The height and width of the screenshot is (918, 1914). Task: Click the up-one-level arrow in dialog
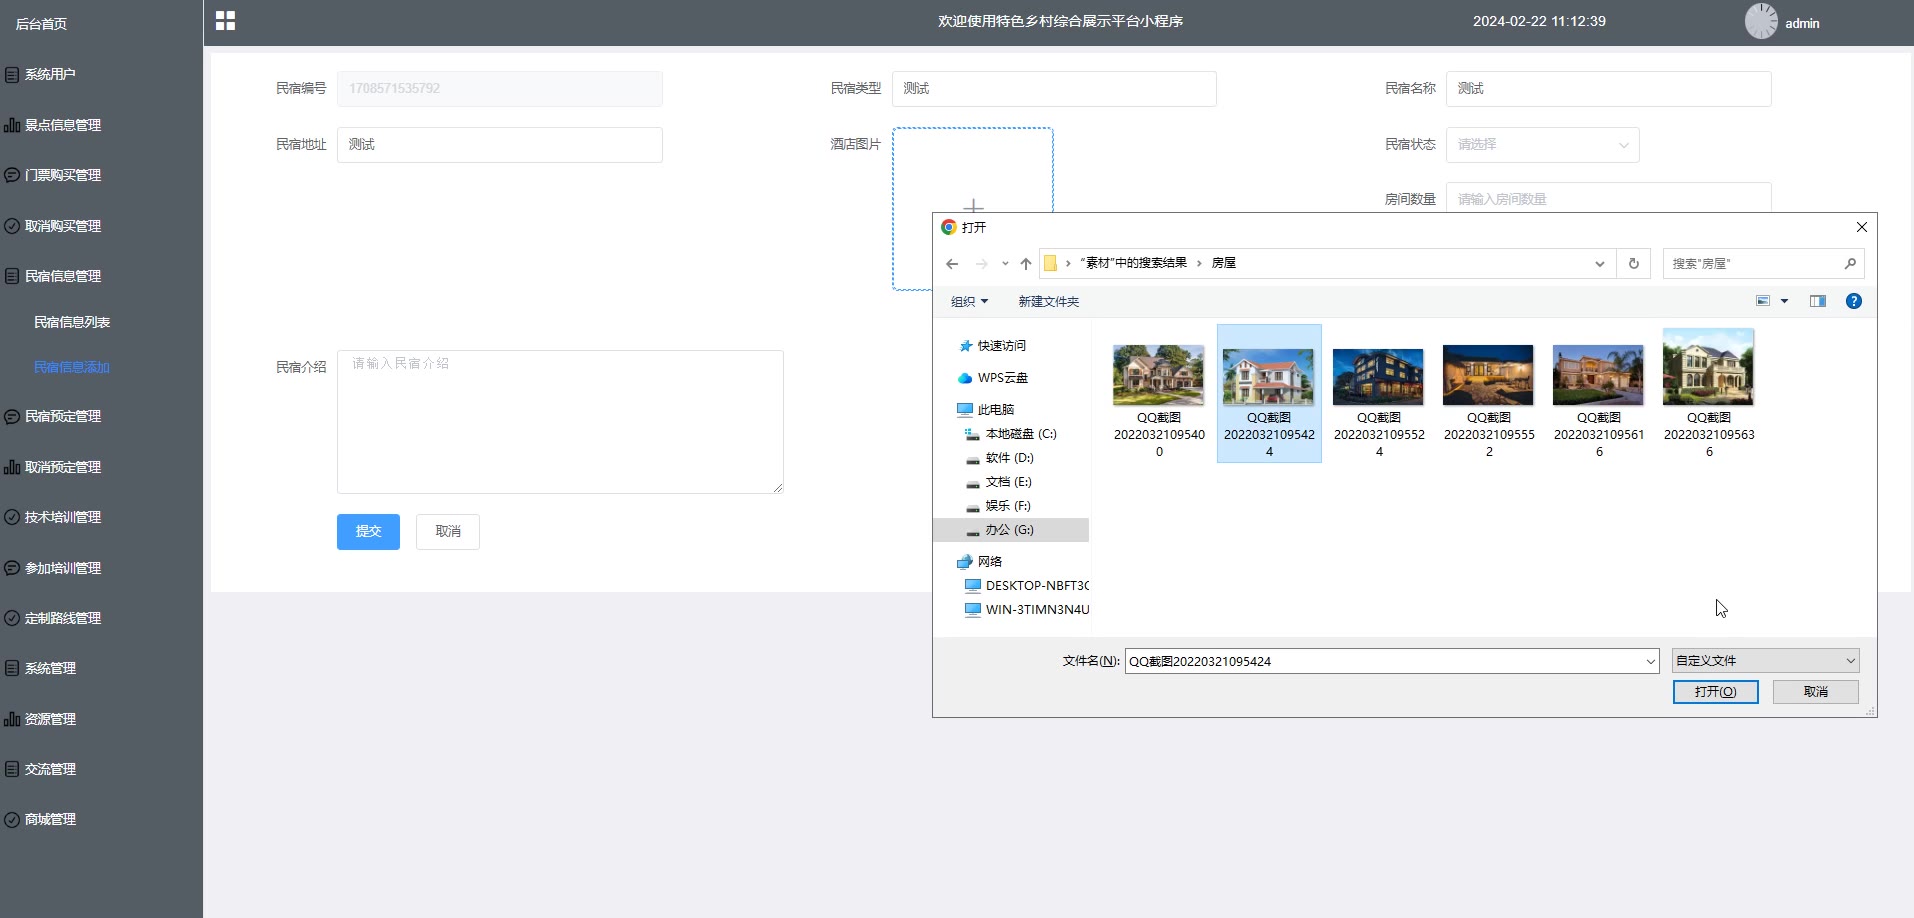[x=1025, y=264]
